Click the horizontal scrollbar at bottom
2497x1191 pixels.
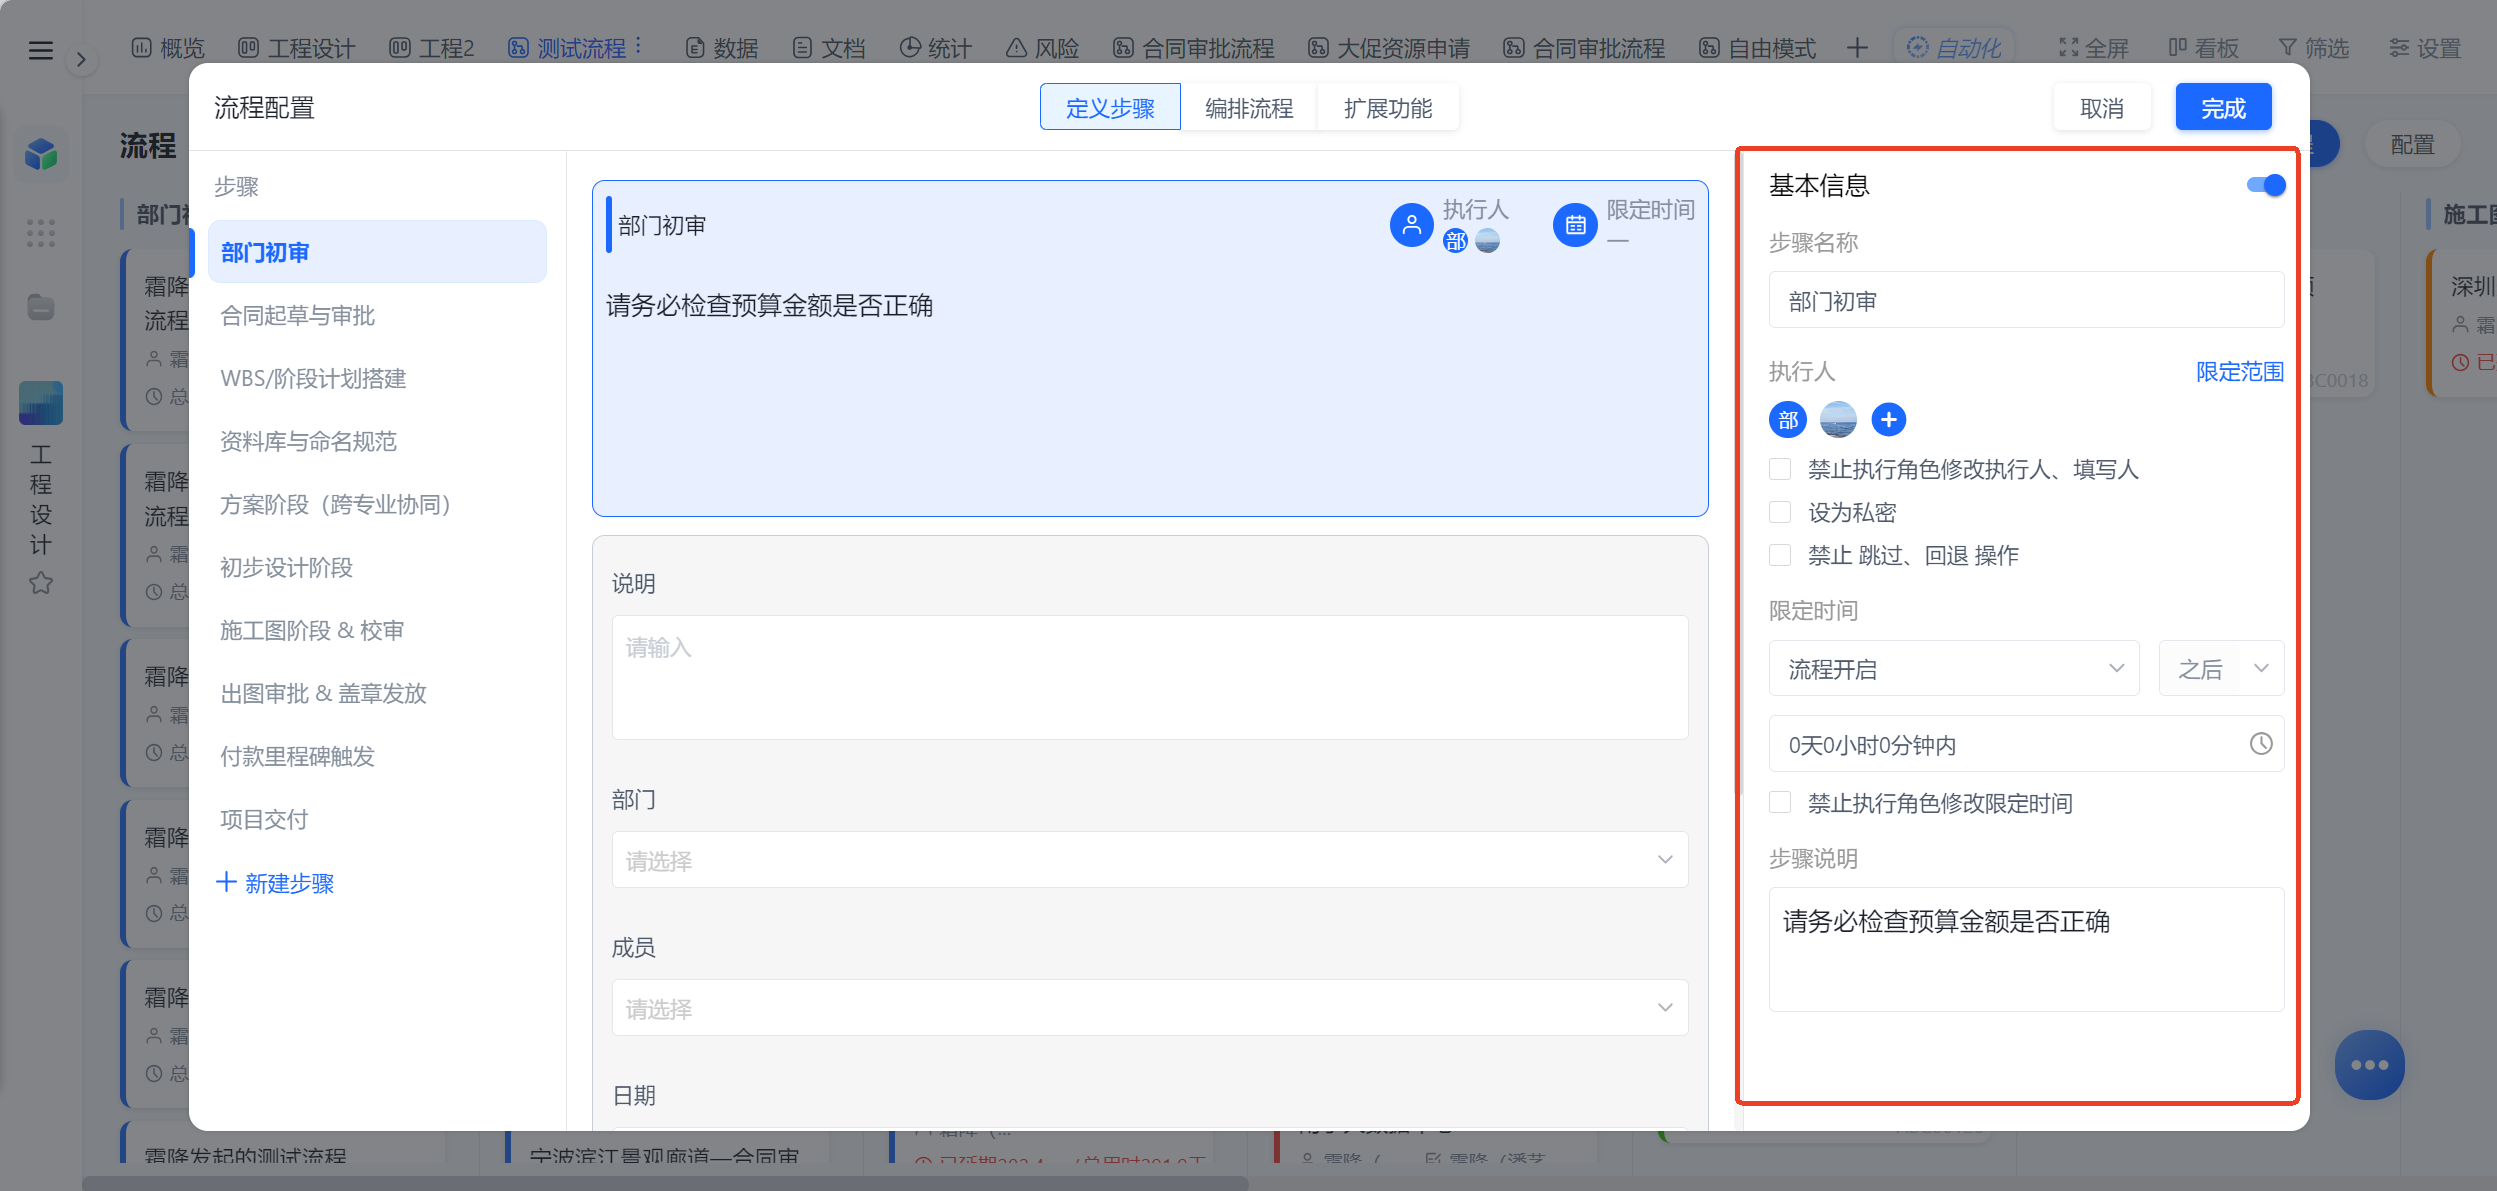click(x=665, y=1183)
